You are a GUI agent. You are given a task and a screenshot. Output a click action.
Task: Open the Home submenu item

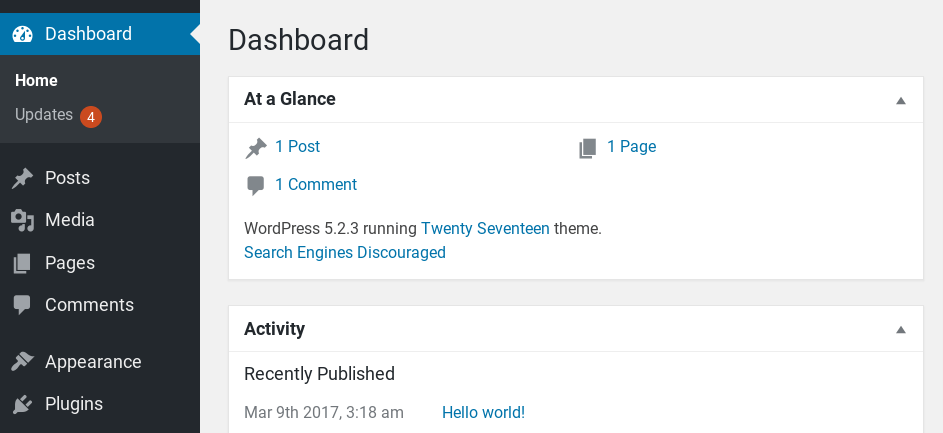coord(37,80)
